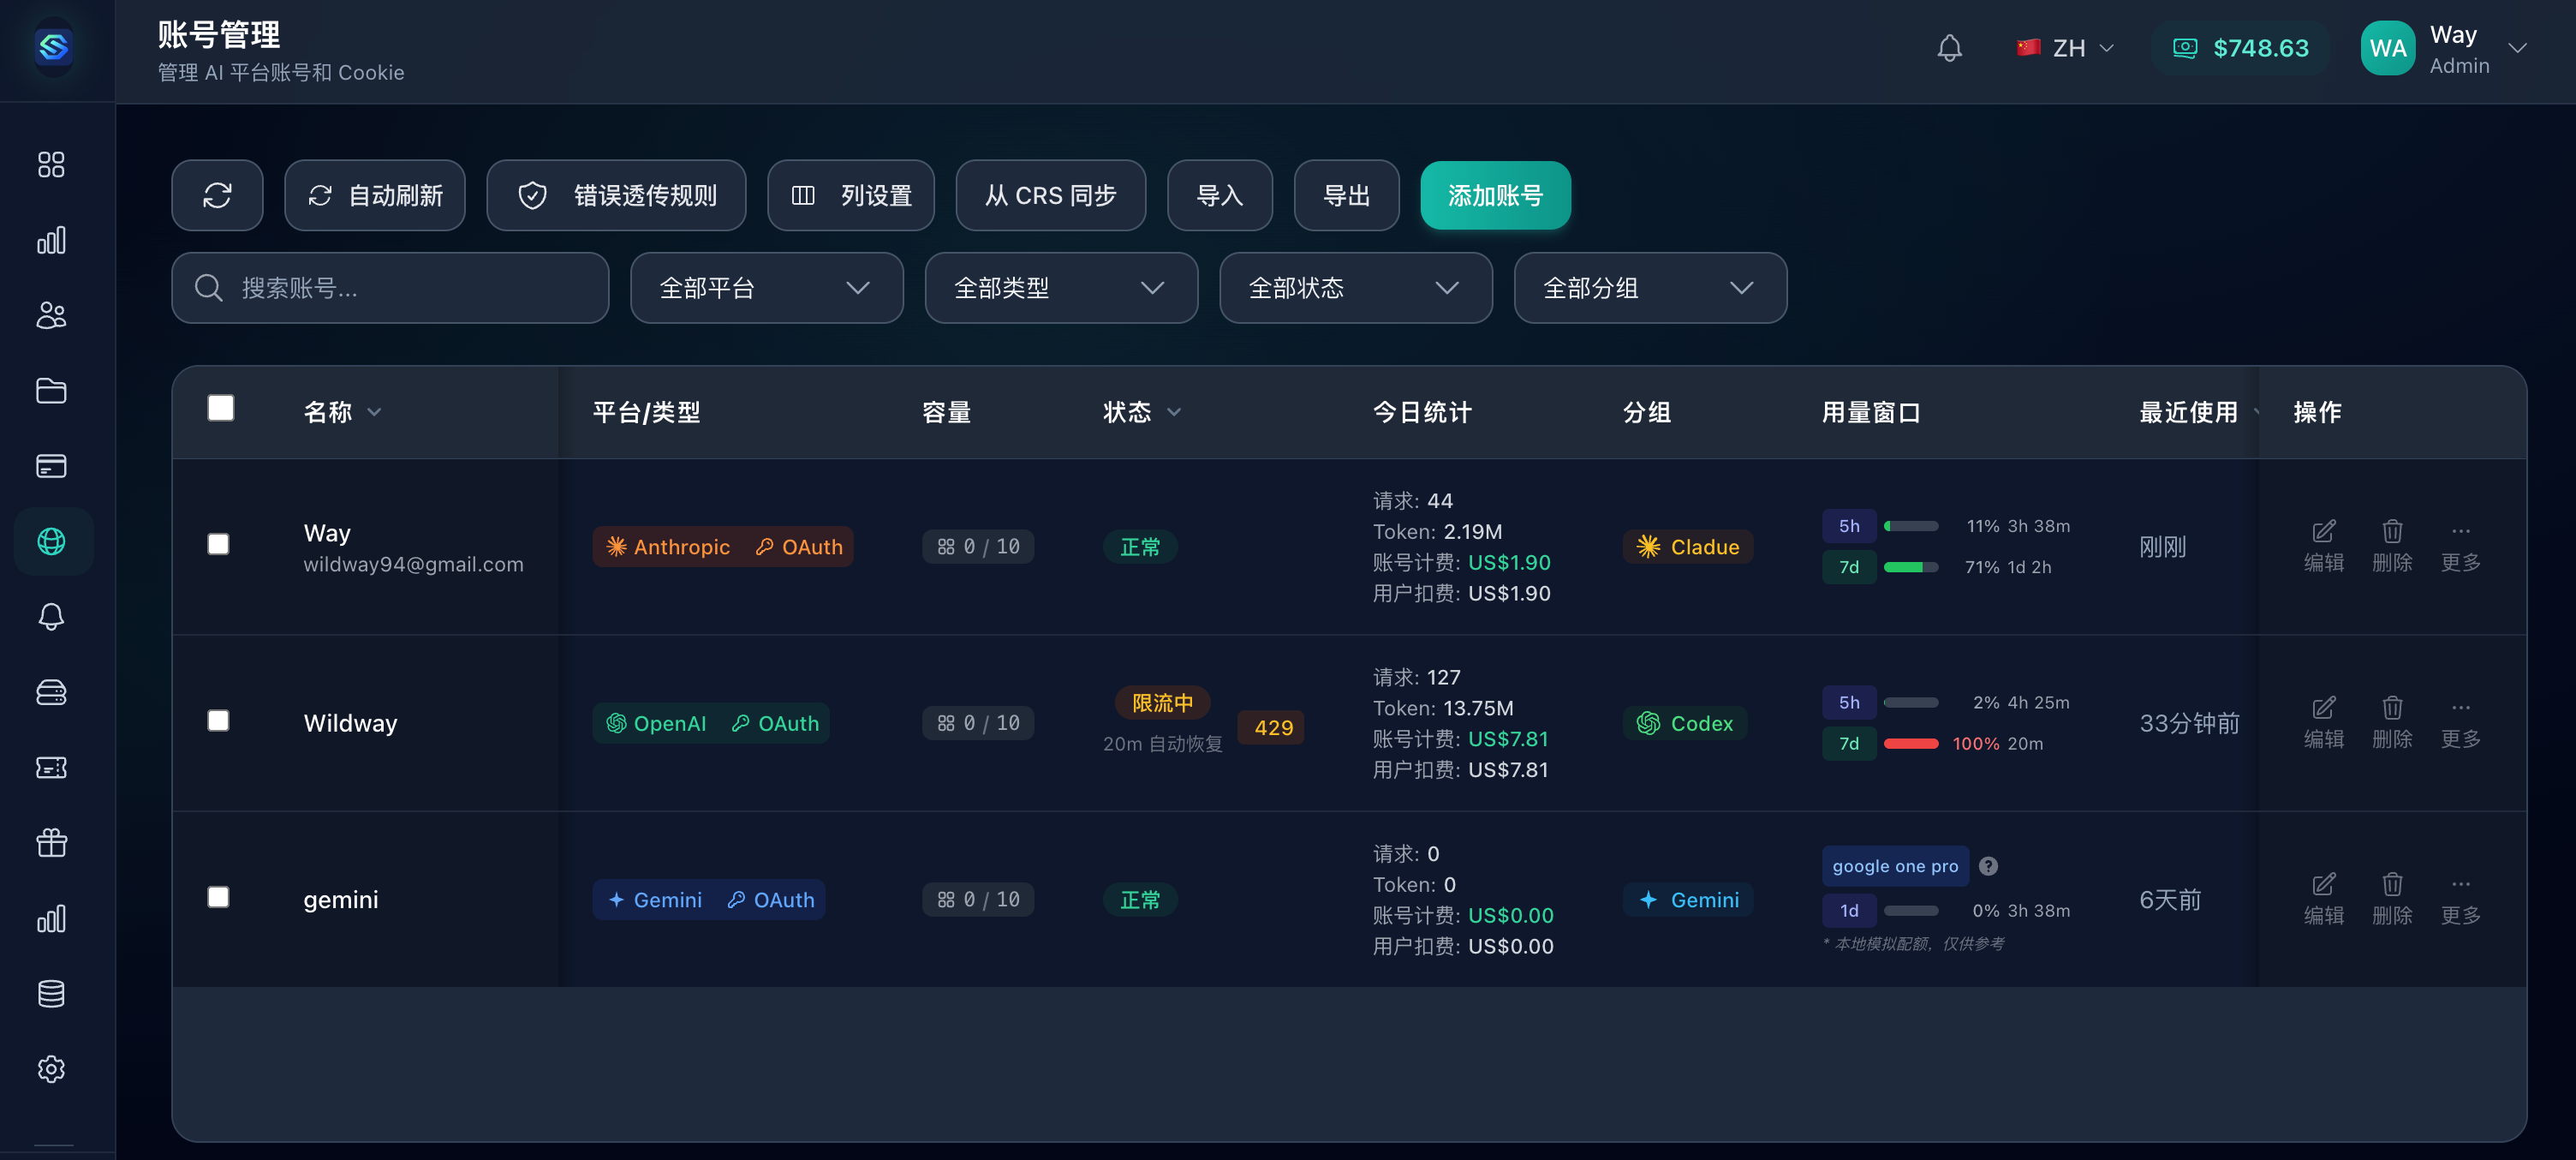Viewport: 2576px width, 1160px height.
Task: Check the select-all header checkbox
Action: pos(221,408)
